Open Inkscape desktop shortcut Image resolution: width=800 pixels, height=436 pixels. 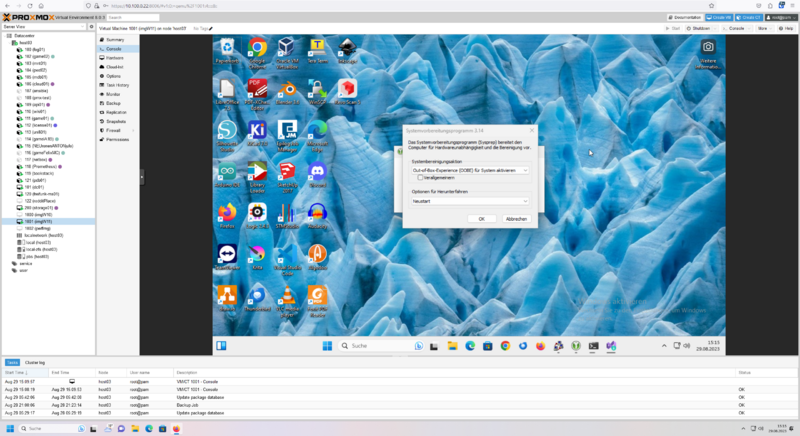(347, 51)
